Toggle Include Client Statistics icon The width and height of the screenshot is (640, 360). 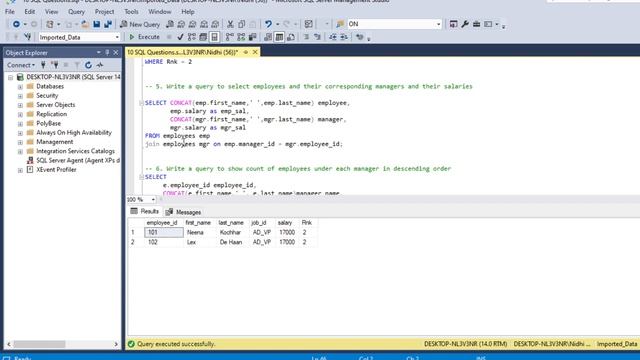253,37
